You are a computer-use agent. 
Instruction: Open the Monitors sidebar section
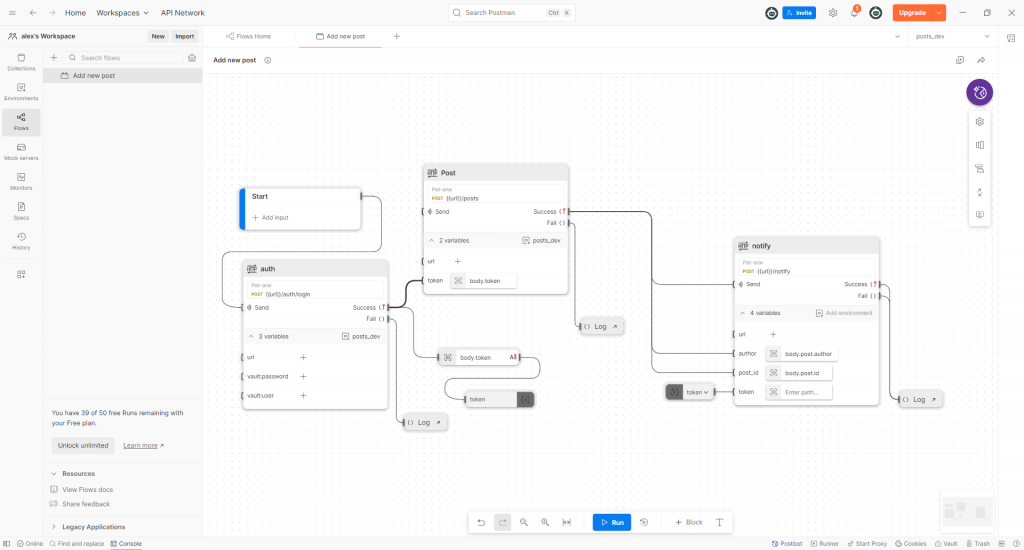coord(21,182)
